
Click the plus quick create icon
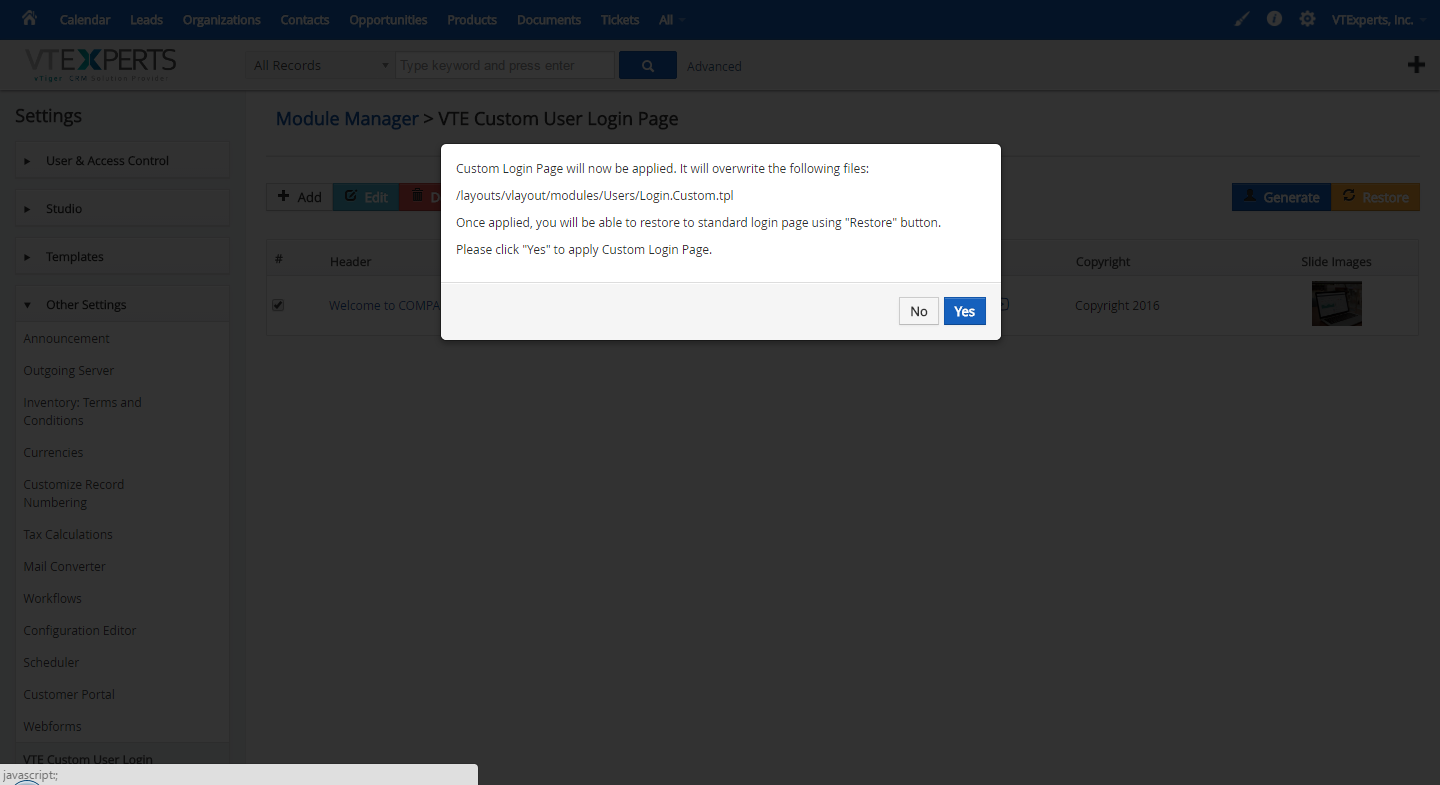1416,65
